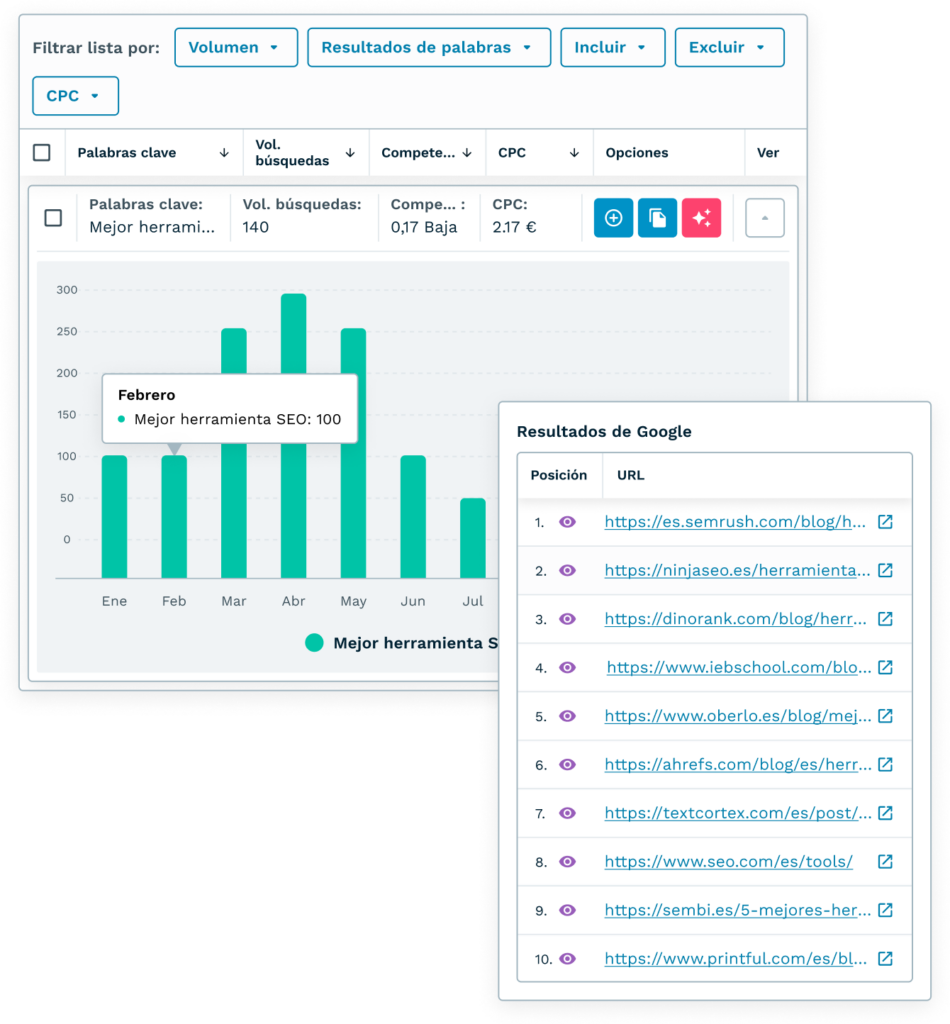Viewport: 950px width, 1024px height.
Task: Click green legend dot for Mejor herramienta
Action: click(314, 643)
